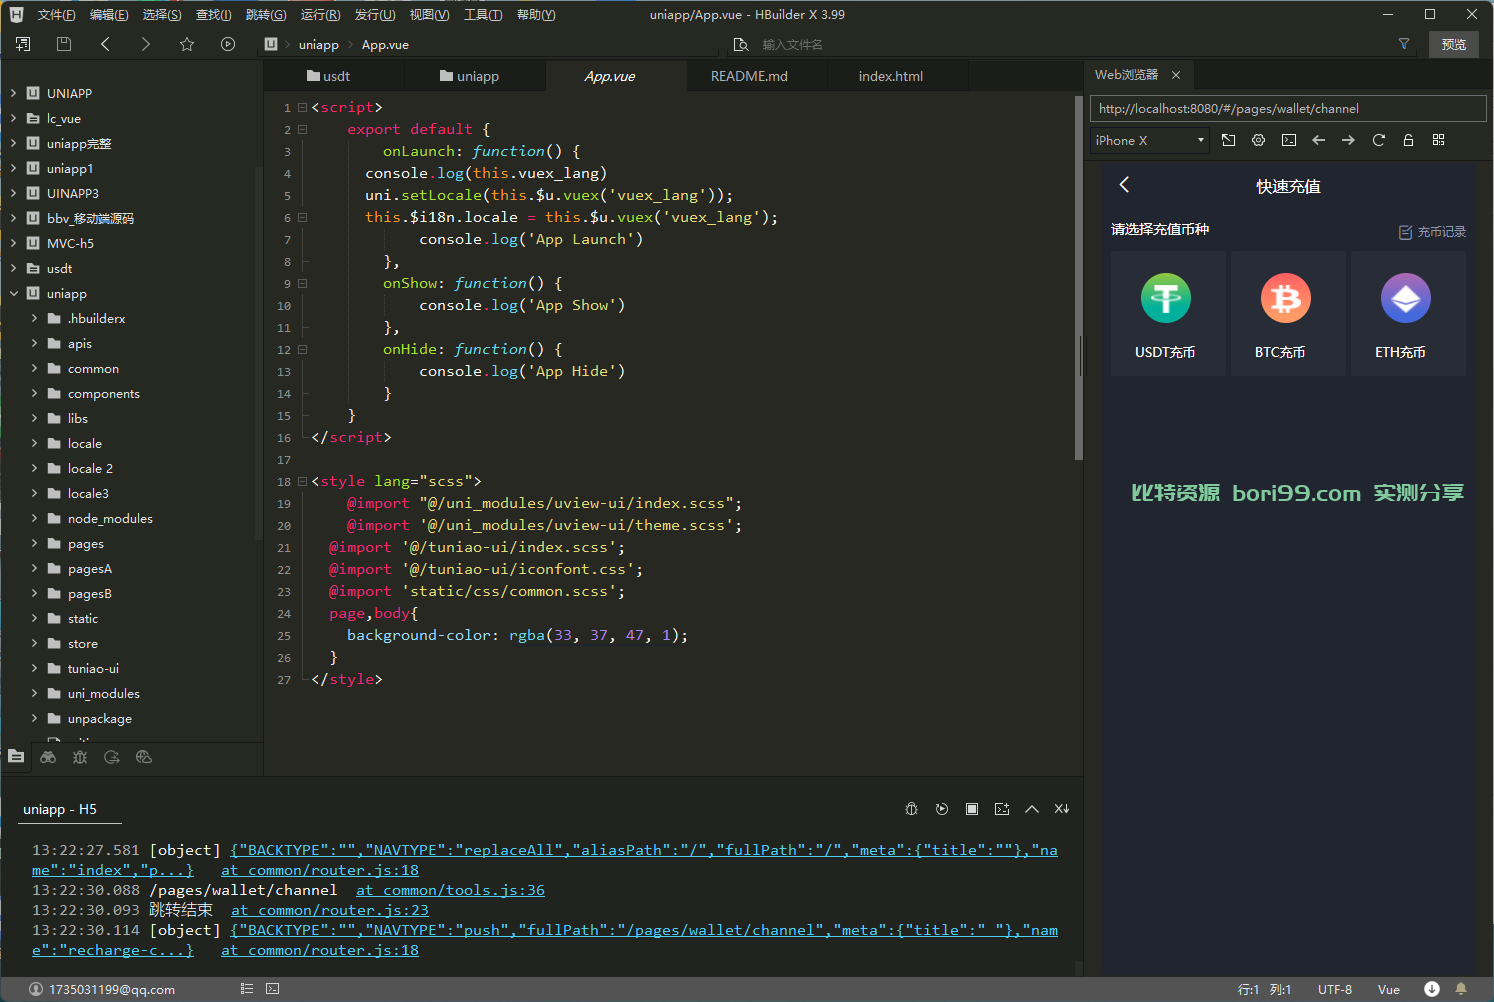Collapse the uniapp project folder
The image size is (1494, 1002).
coord(14,294)
